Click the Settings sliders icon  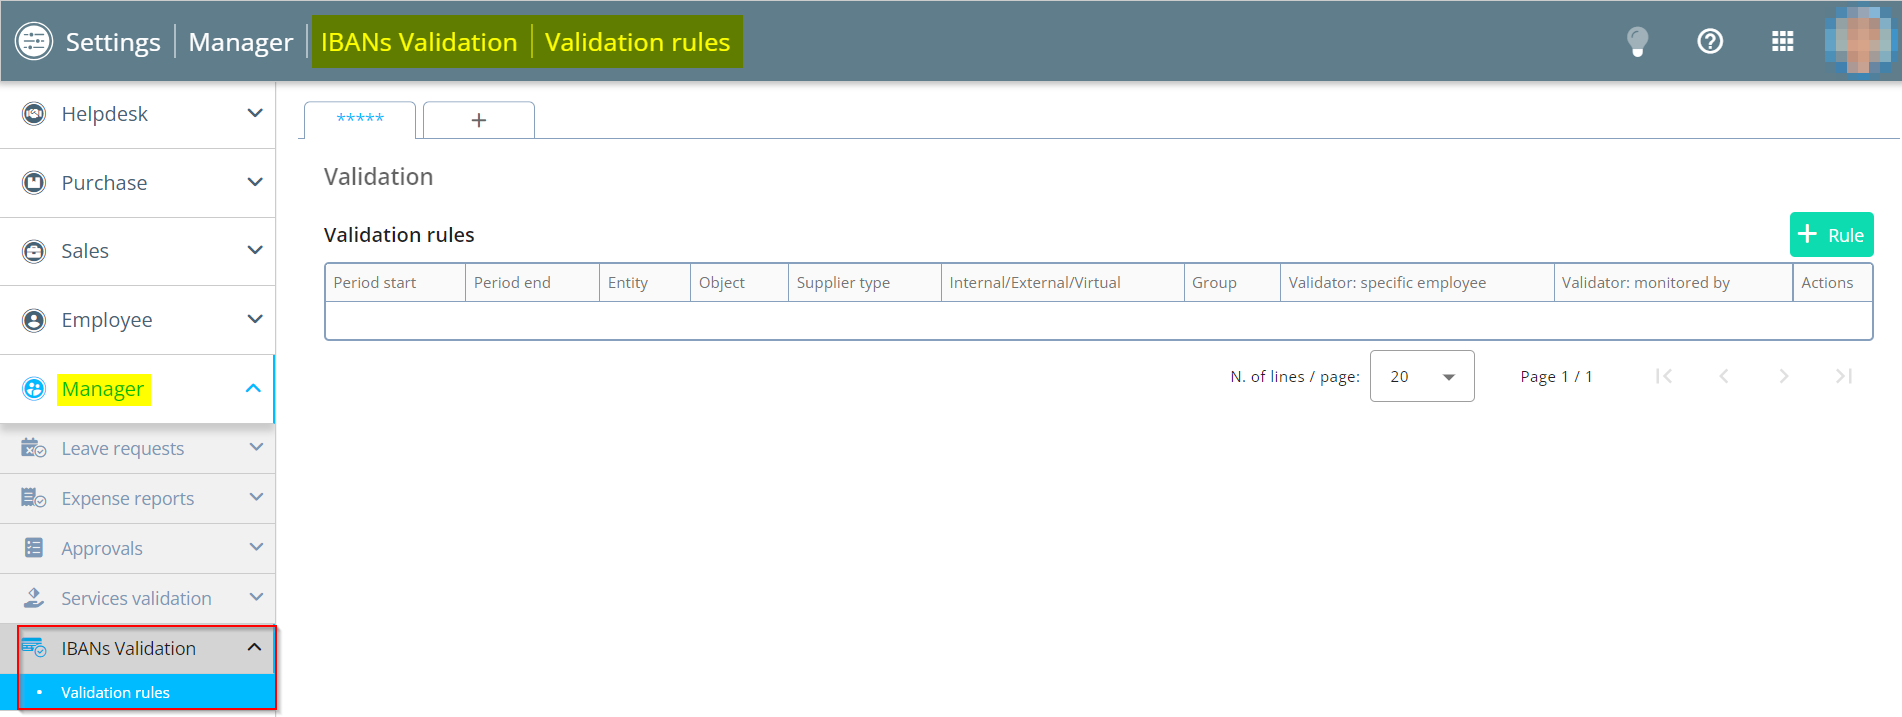[34, 42]
